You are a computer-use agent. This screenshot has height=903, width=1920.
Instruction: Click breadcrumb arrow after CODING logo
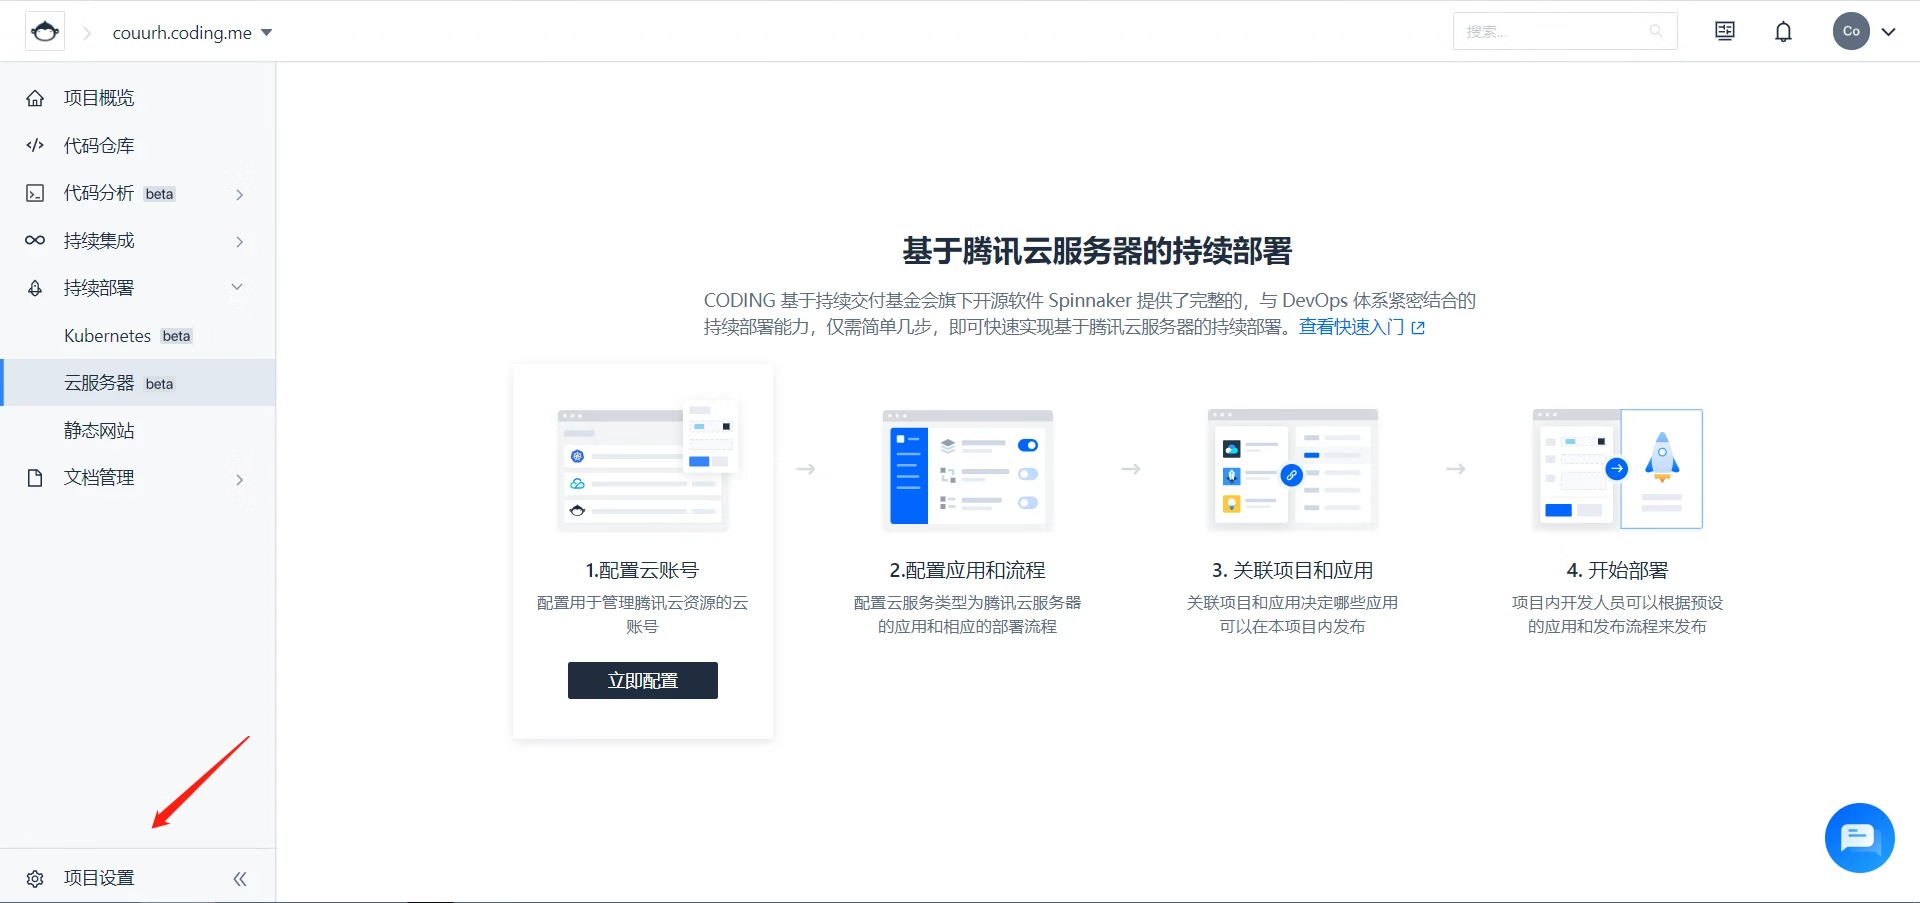click(x=87, y=33)
